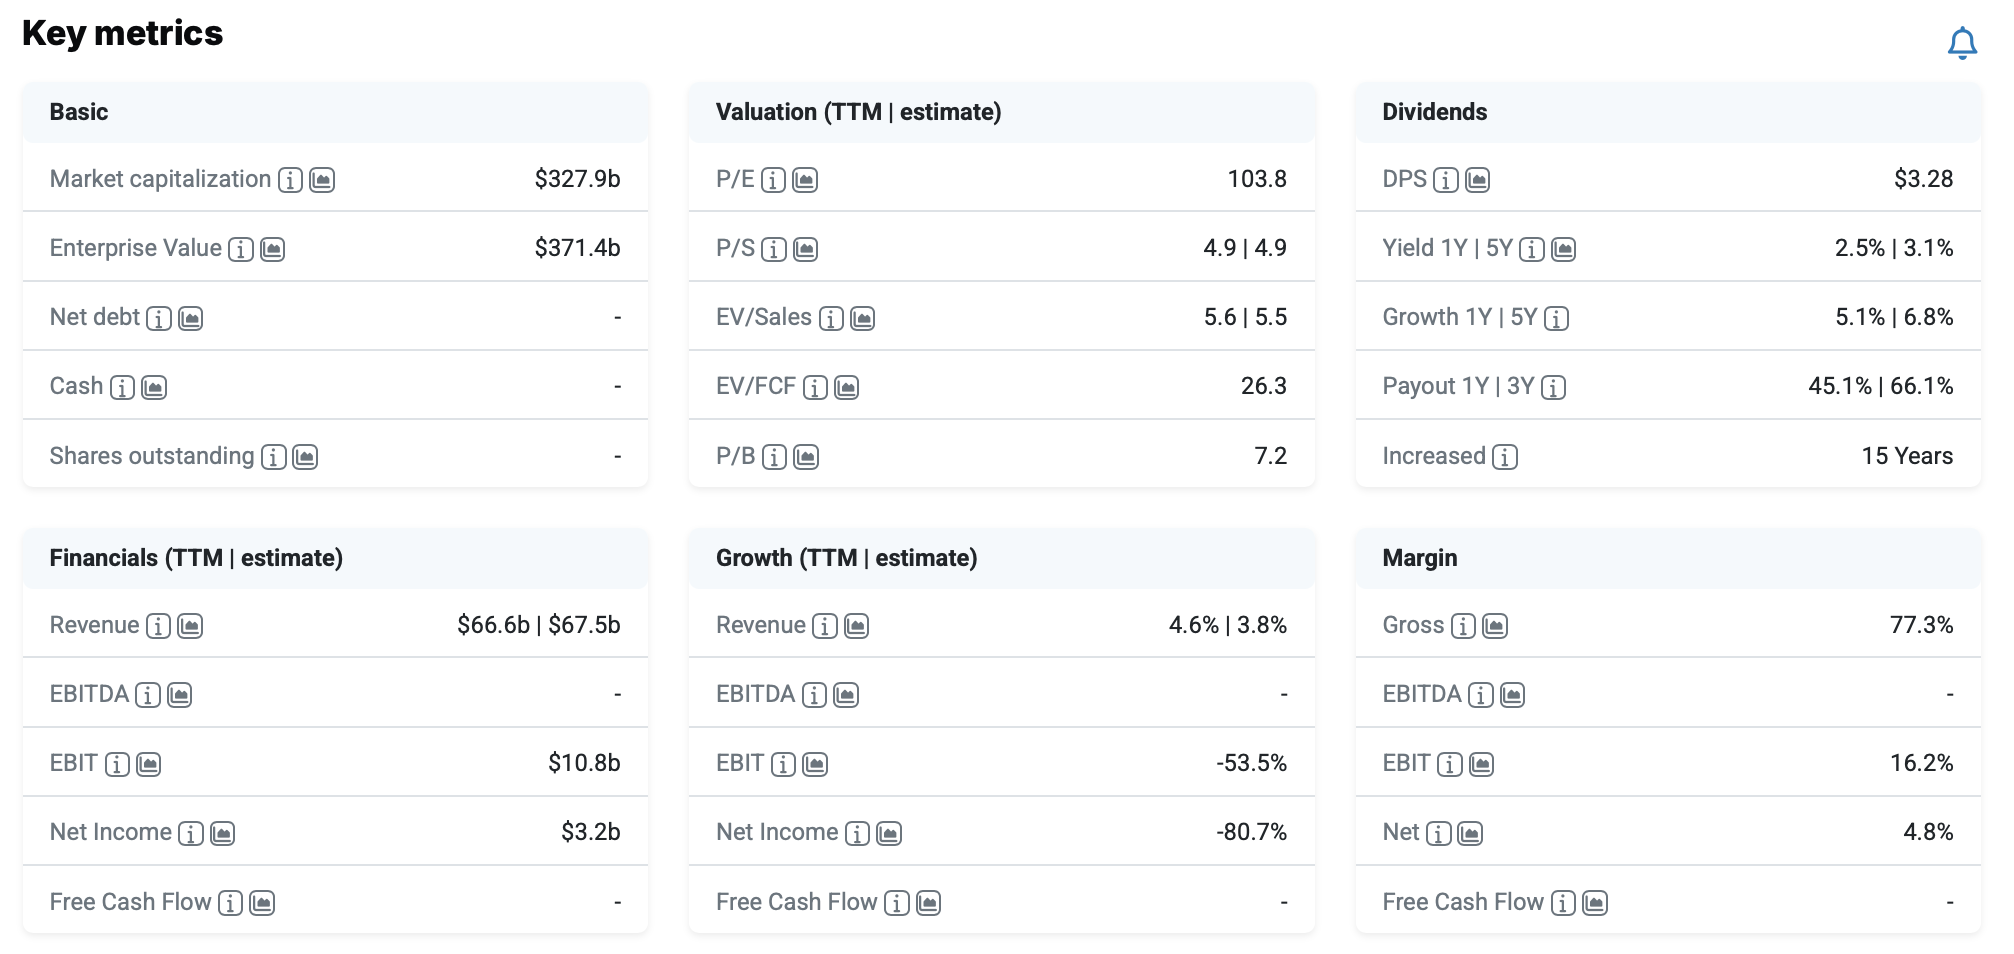
Task: Click chart icon for Net Income financials
Action: click(x=223, y=833)
